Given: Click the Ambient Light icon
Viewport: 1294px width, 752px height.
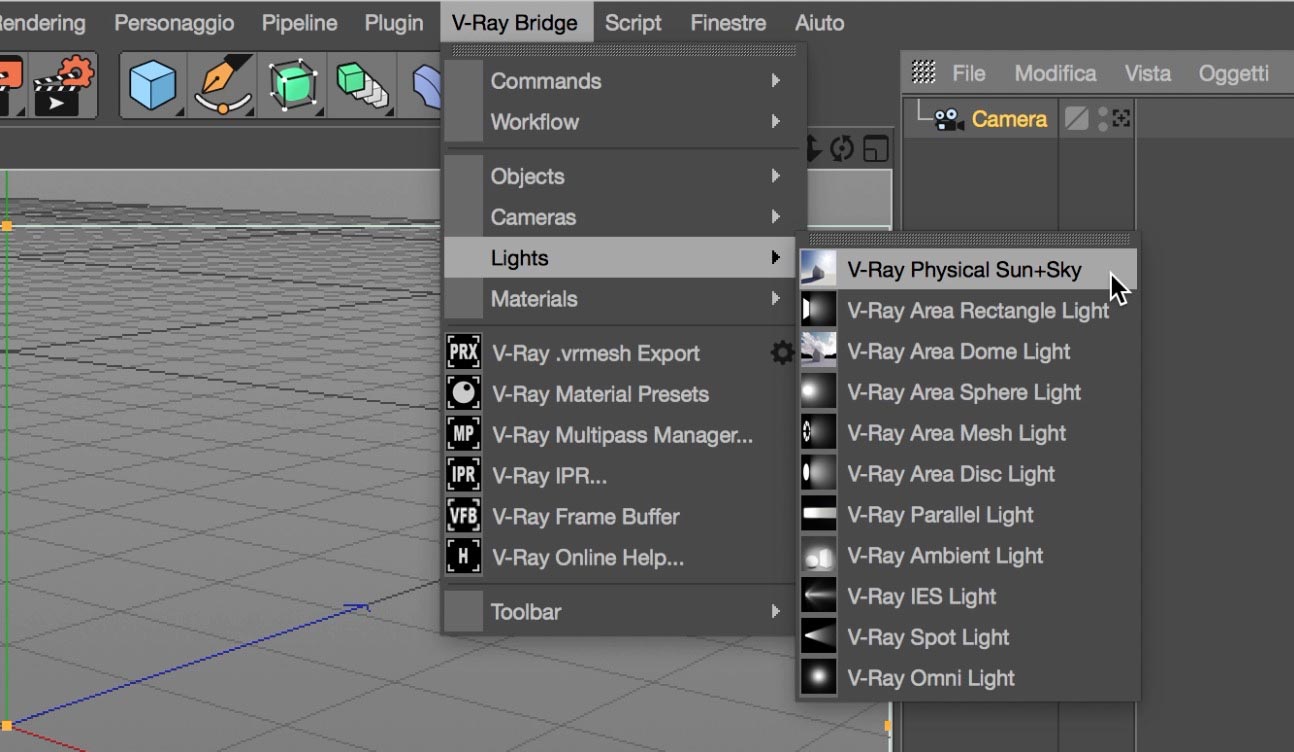Looking at the screenshot, I should click(x=818, y=556).
